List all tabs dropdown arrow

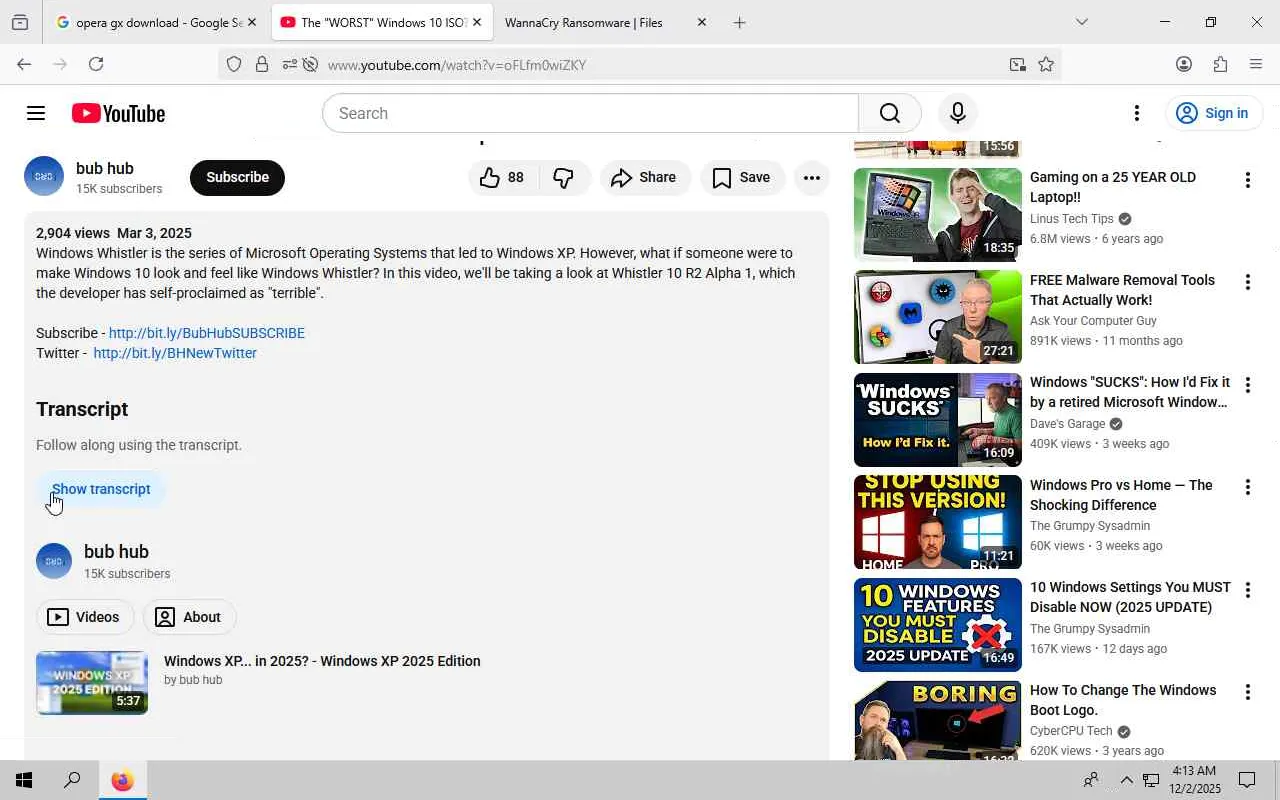click(x=1081, y=22)
